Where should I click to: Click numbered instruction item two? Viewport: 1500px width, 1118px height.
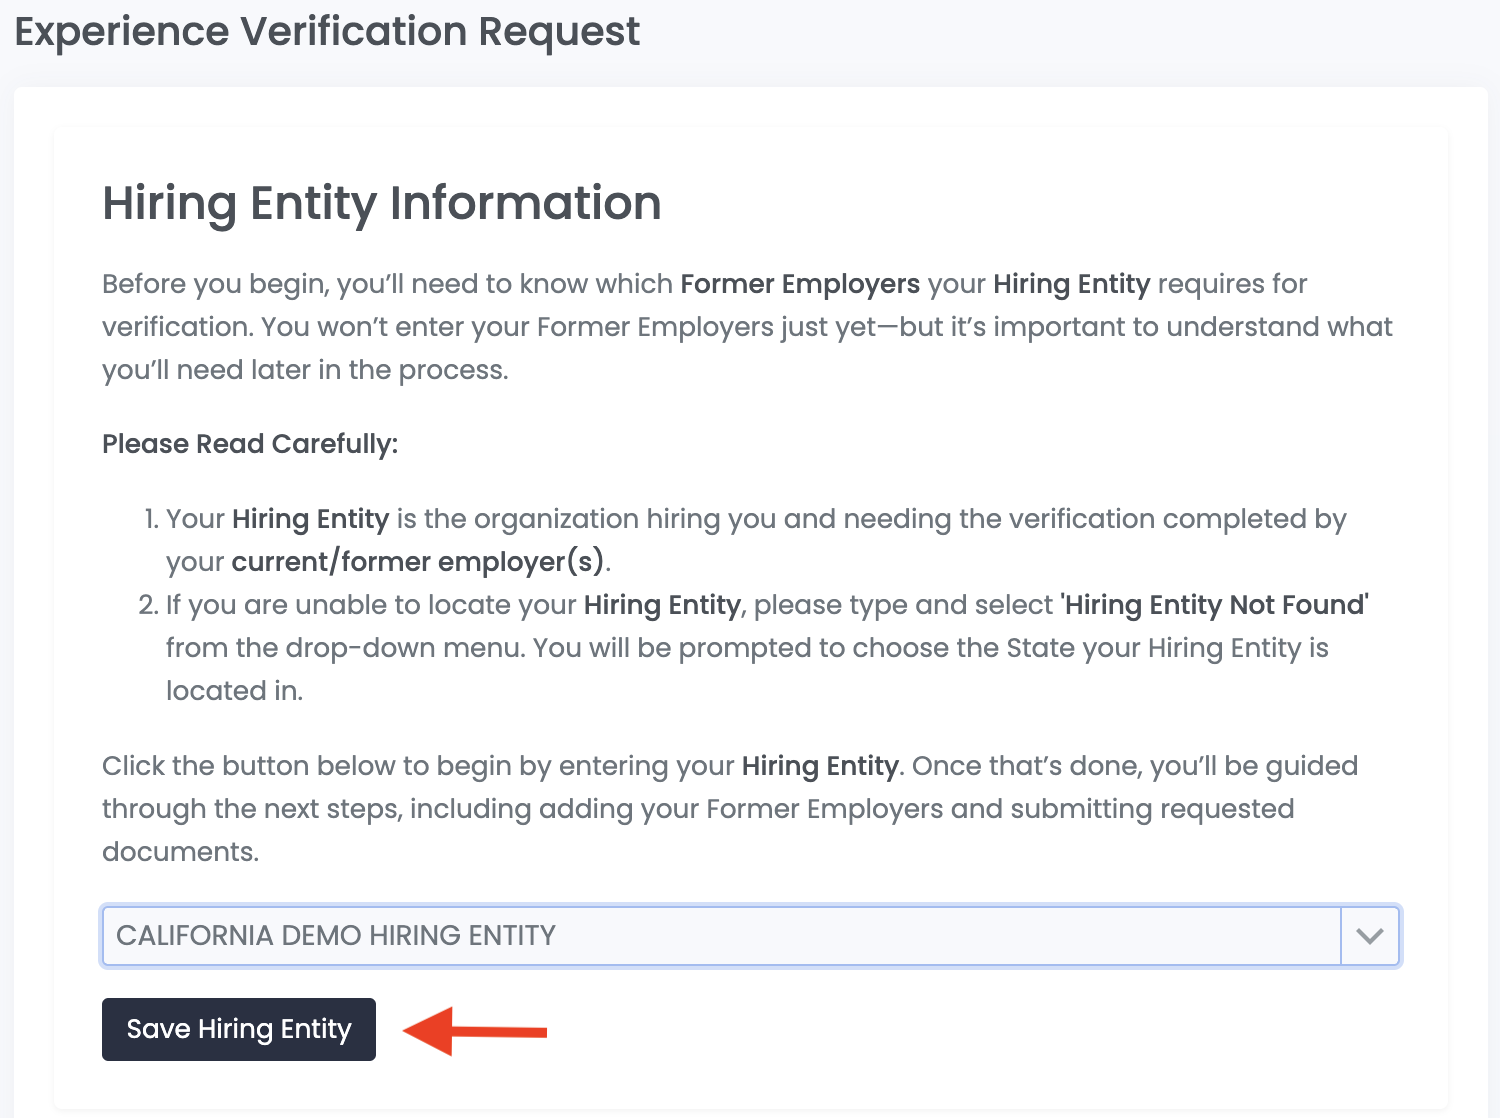pos(750,647)
